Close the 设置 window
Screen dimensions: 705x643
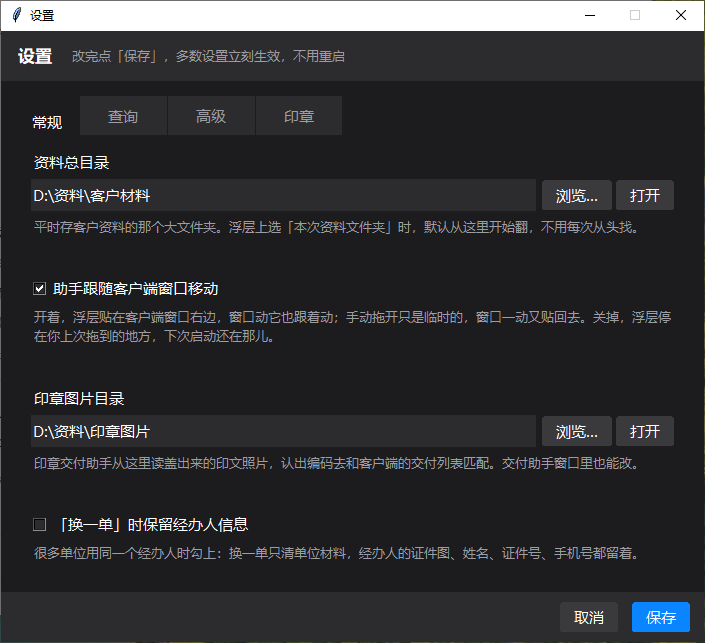click(x=681, y=15)
